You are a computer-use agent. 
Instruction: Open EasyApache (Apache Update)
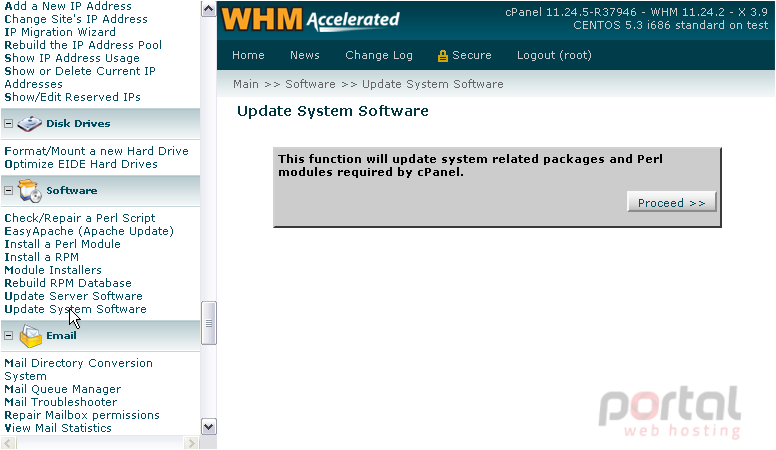coord(89,231)
